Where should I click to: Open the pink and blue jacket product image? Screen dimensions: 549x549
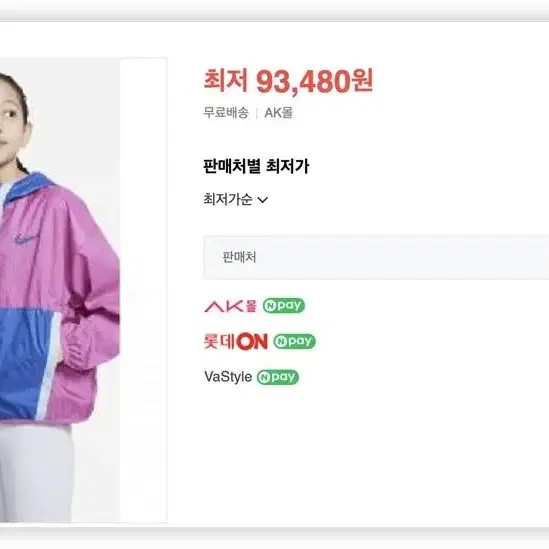coord(60,291)
